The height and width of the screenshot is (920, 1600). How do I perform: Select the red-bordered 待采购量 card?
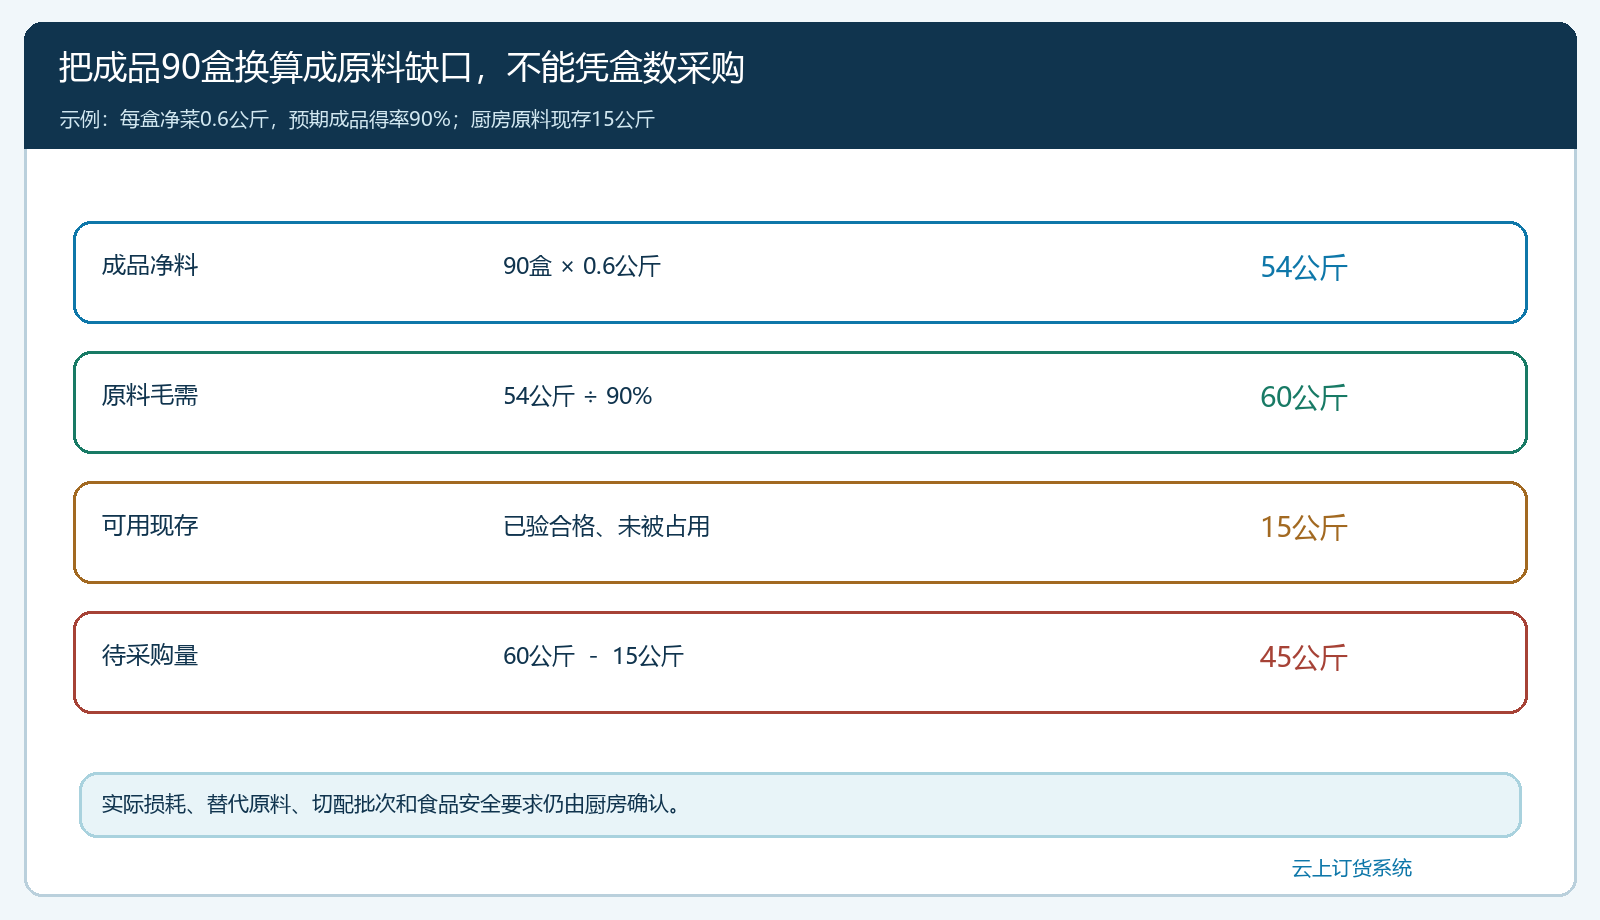pos(800,662)
